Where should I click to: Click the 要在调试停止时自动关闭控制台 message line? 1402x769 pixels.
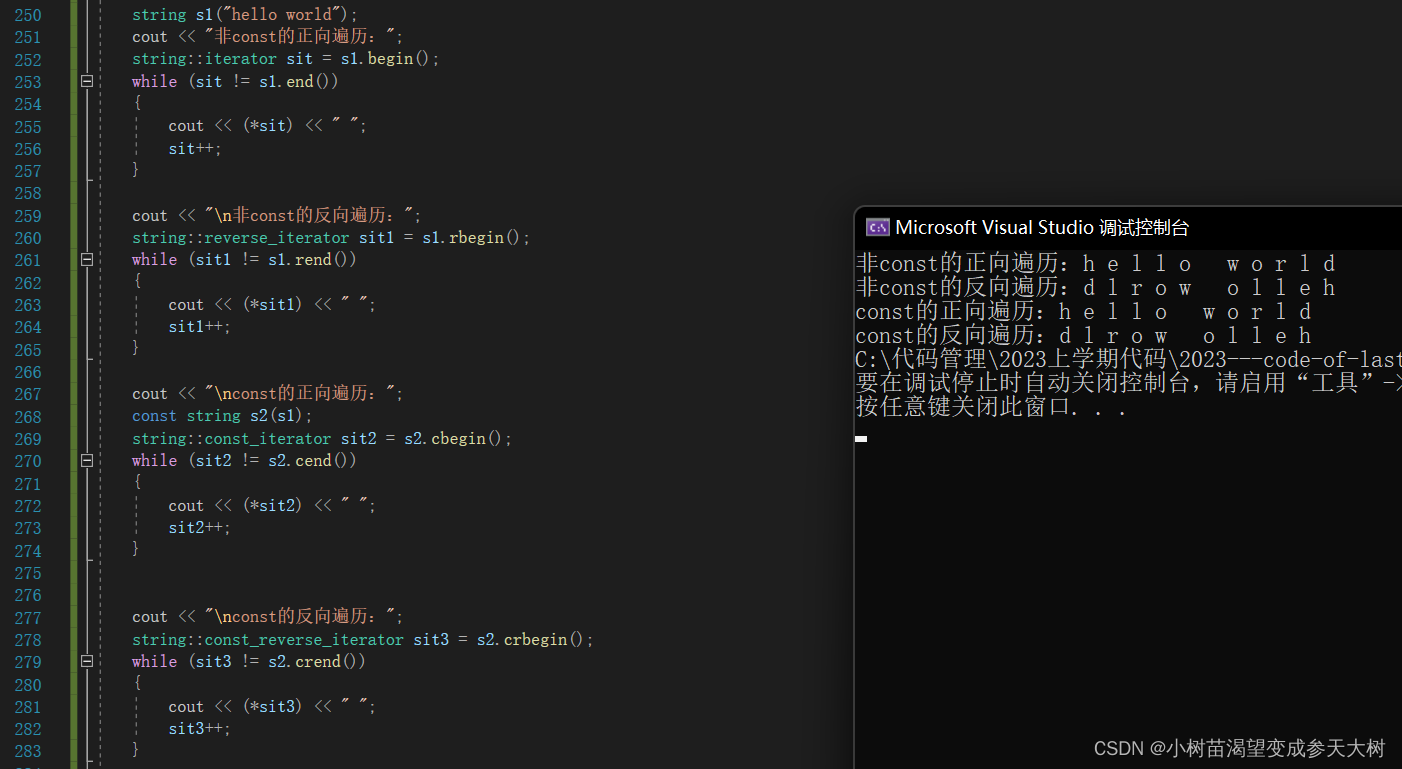1129,384
